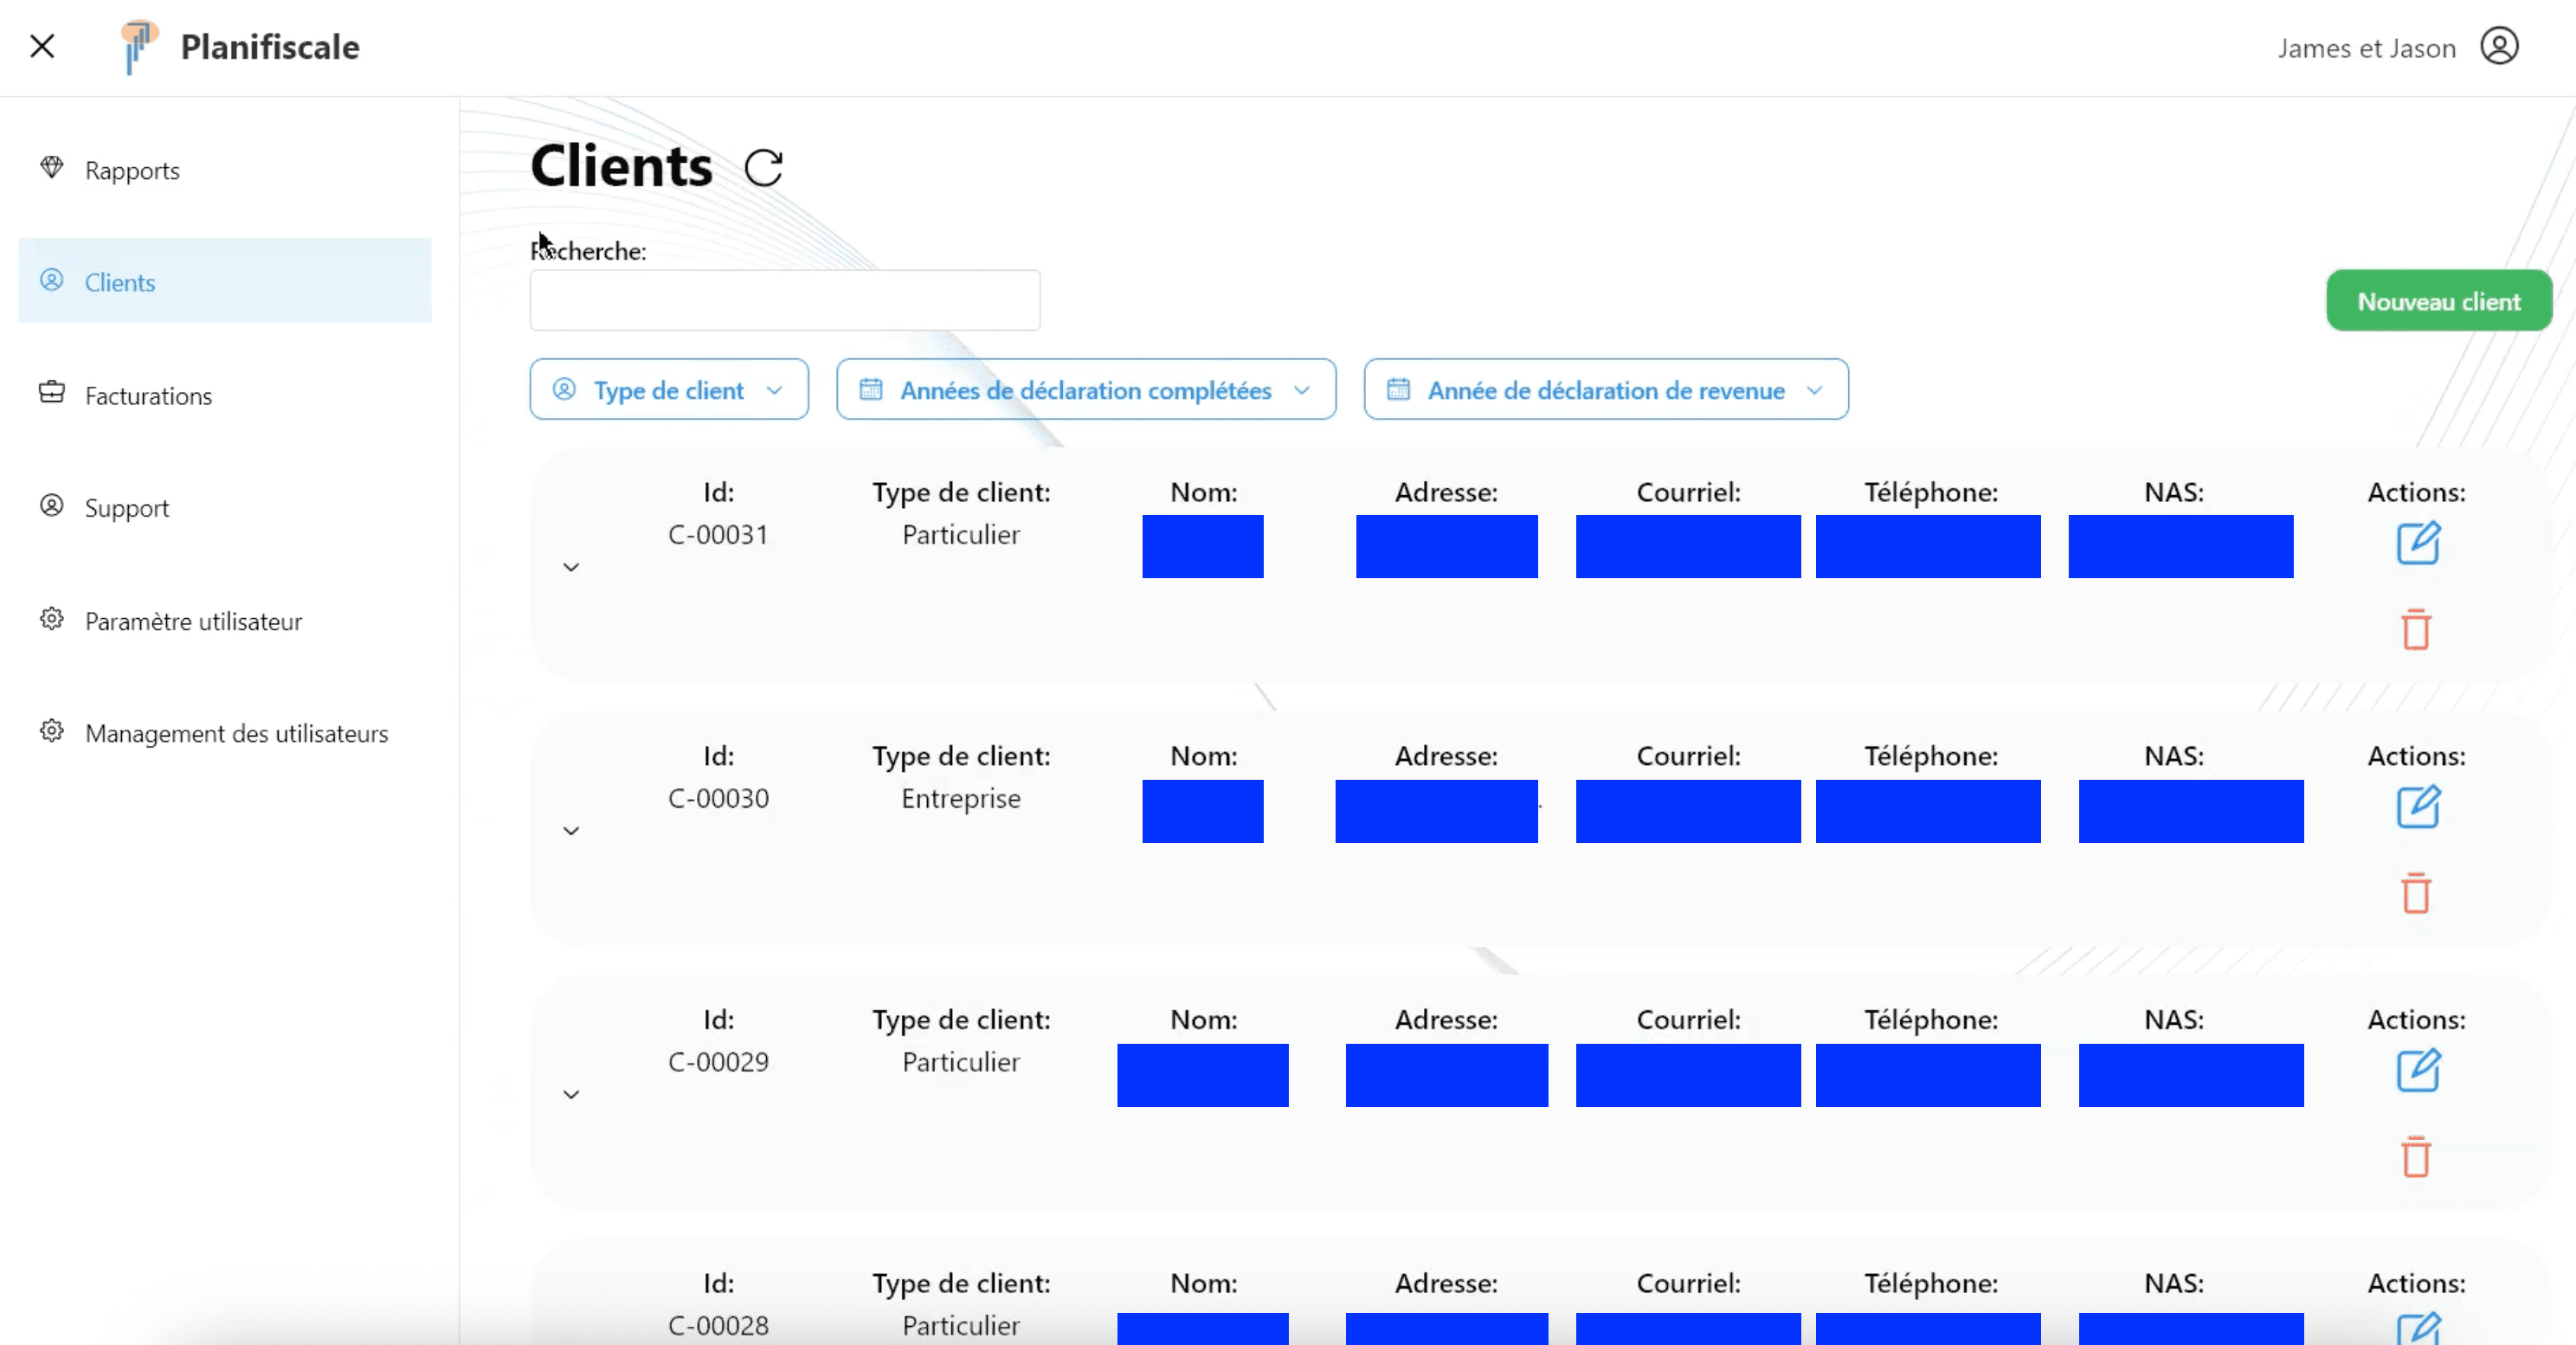Edit client C-00029 using the pencil icon
The width and height of the screenshot is (2576, 1345).
[x=2417, y=1070]
